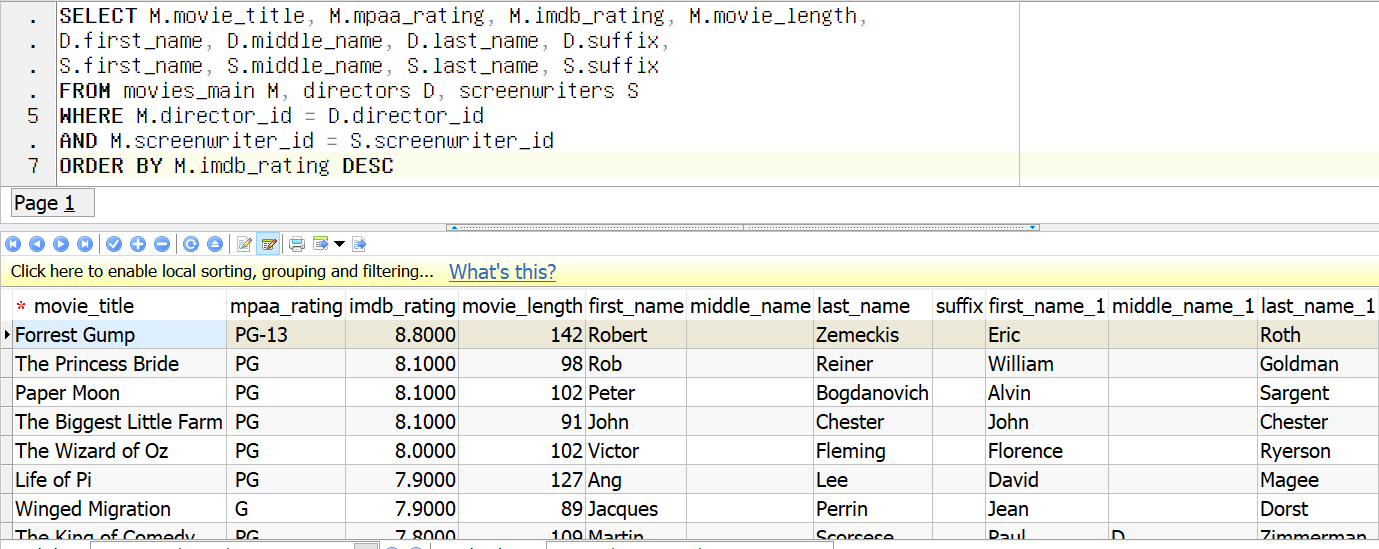This screenshot has width=1379, height=549.
Task: Click the Zemeckis last name cell
Action: (873, 335)
